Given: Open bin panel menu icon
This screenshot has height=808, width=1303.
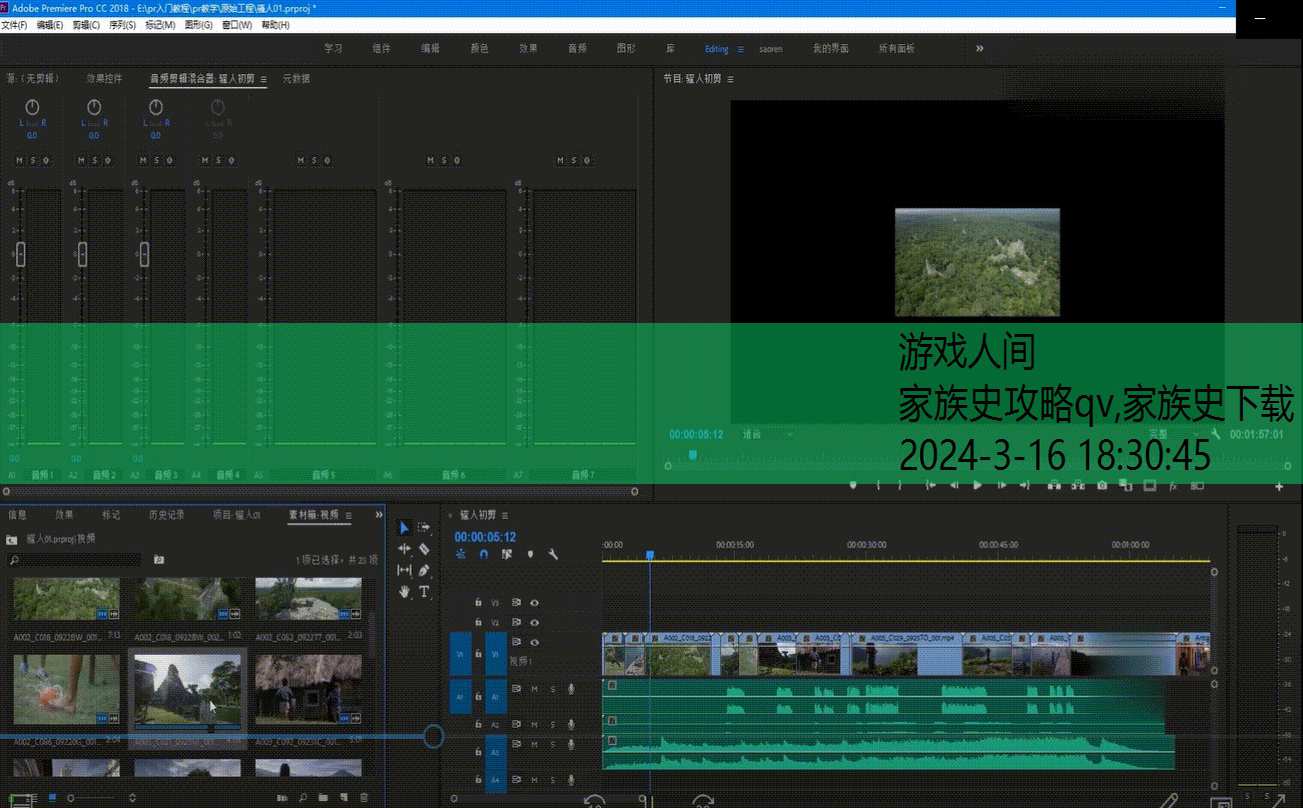Looking at the screenshot, I should point(347,515).
